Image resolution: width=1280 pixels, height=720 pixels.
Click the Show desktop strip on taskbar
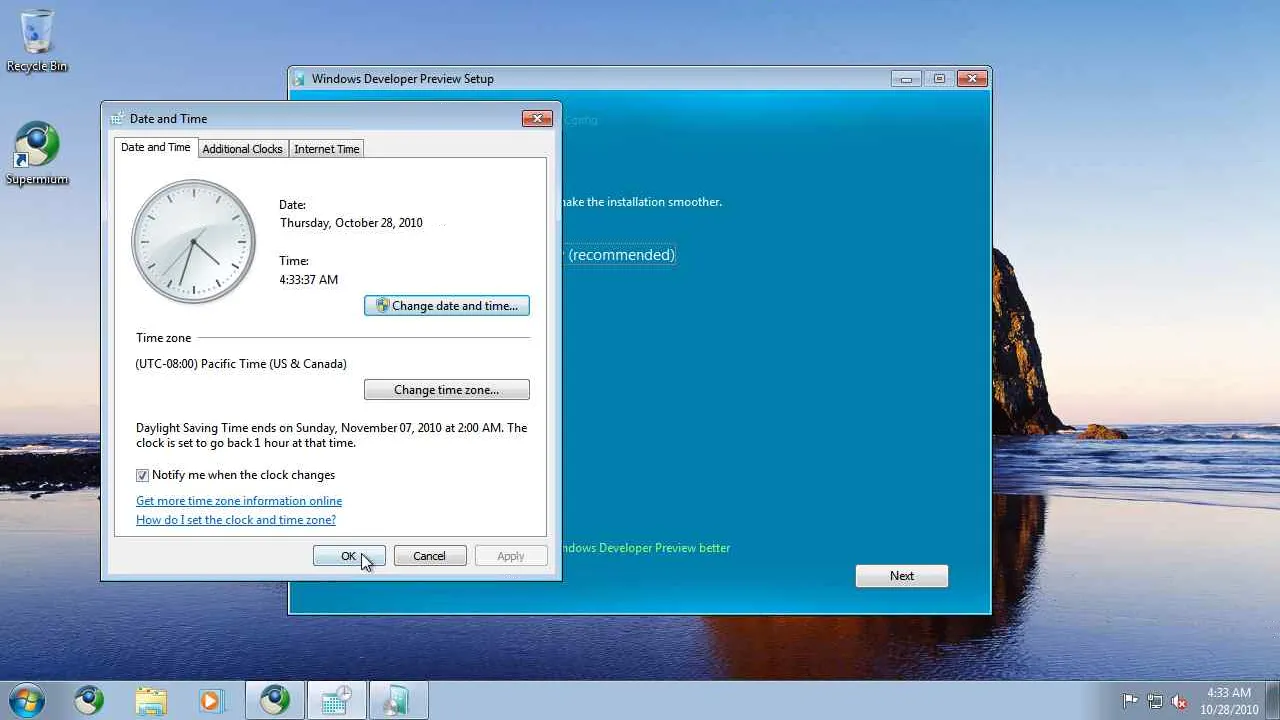(1272, 700)
